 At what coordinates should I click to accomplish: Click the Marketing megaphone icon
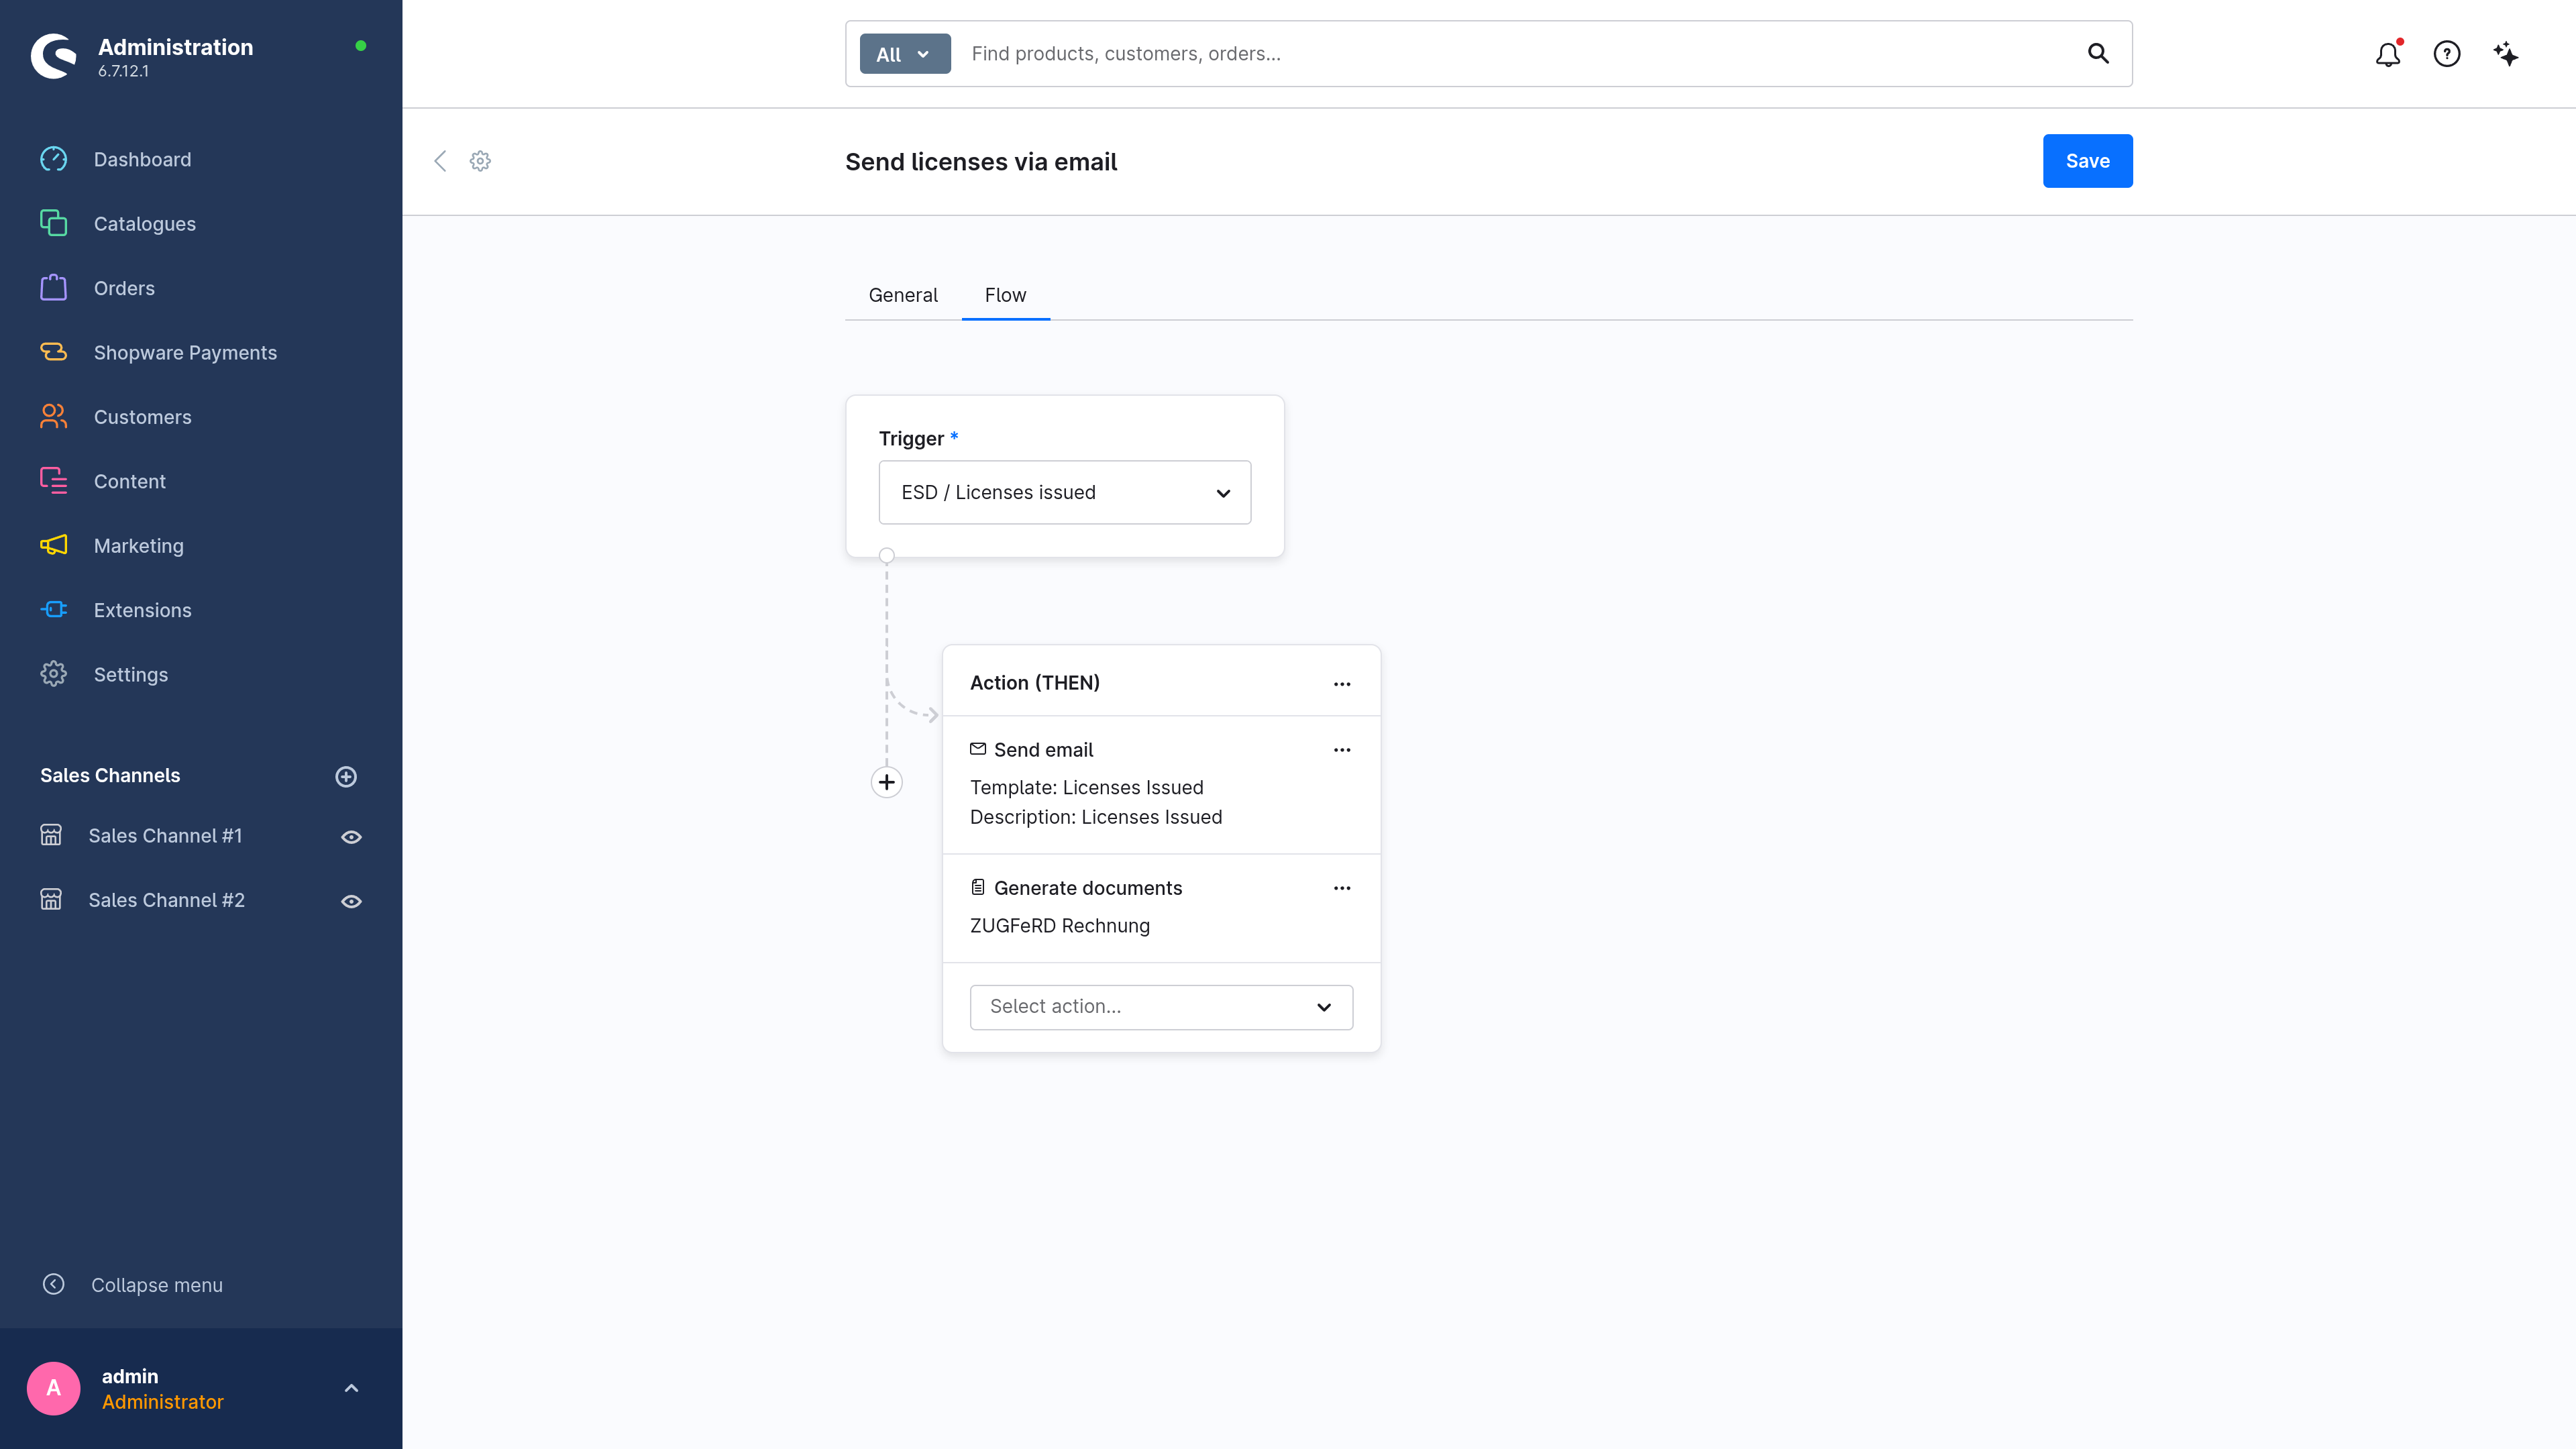click(53, 545)
